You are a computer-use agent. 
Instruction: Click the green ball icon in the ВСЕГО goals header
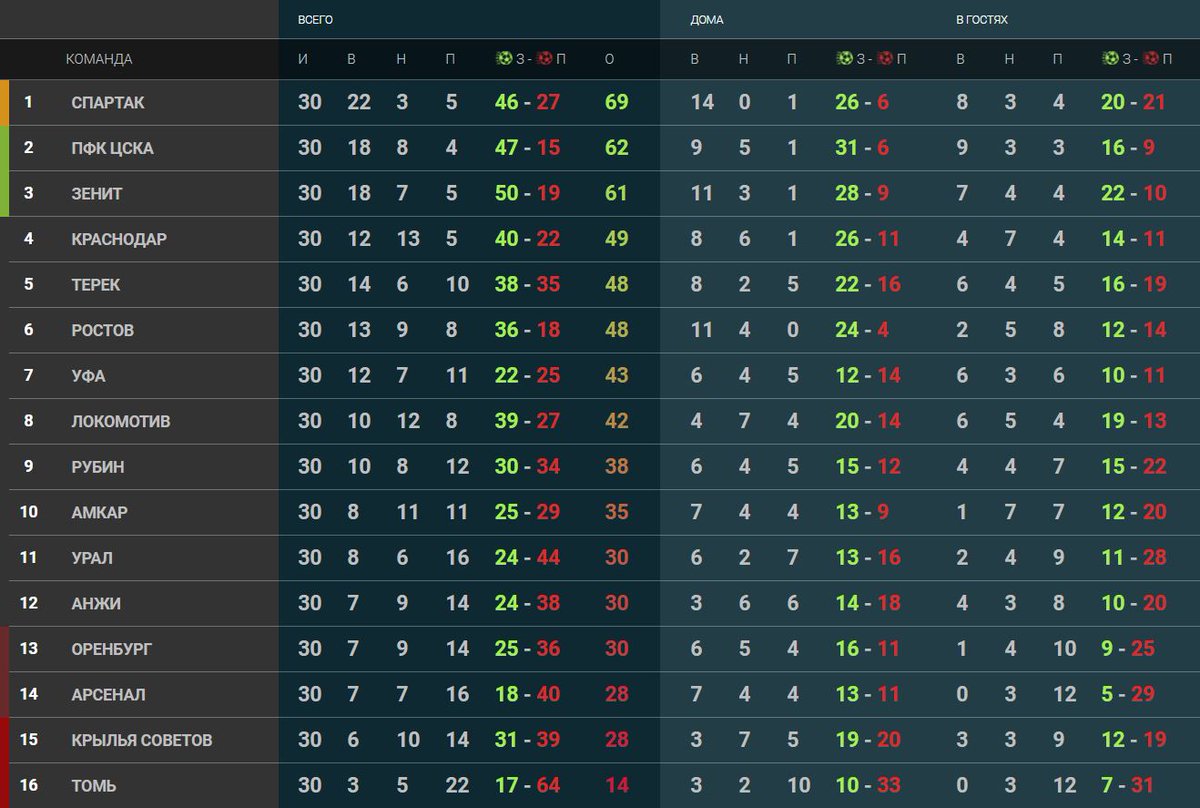[504, 59]
